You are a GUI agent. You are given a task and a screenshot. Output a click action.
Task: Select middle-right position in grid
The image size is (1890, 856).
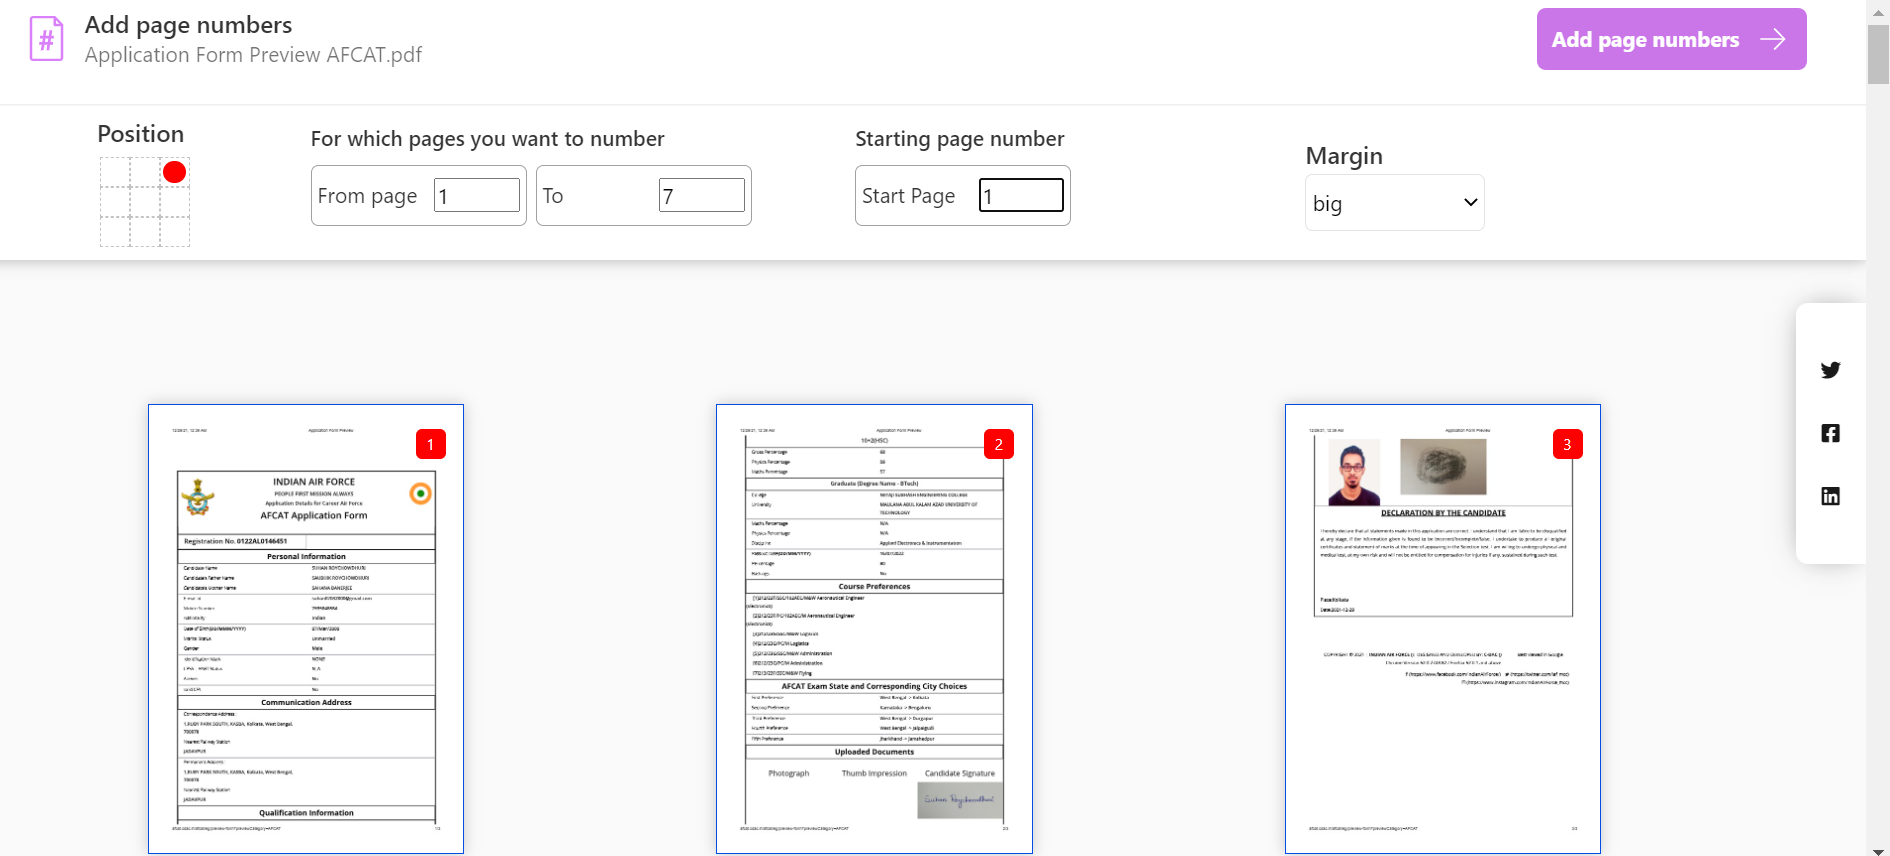pyautogui.click(x=175, y=202)
